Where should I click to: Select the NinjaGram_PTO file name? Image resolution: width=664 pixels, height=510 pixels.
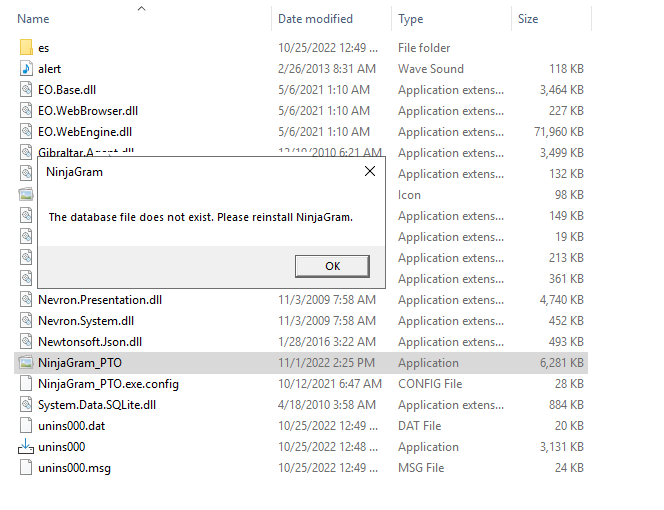tap(80, 363)
